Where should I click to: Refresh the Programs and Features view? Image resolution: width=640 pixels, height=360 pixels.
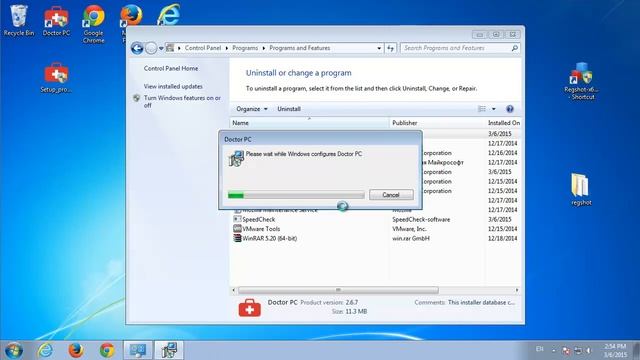[x=391, y=48]
